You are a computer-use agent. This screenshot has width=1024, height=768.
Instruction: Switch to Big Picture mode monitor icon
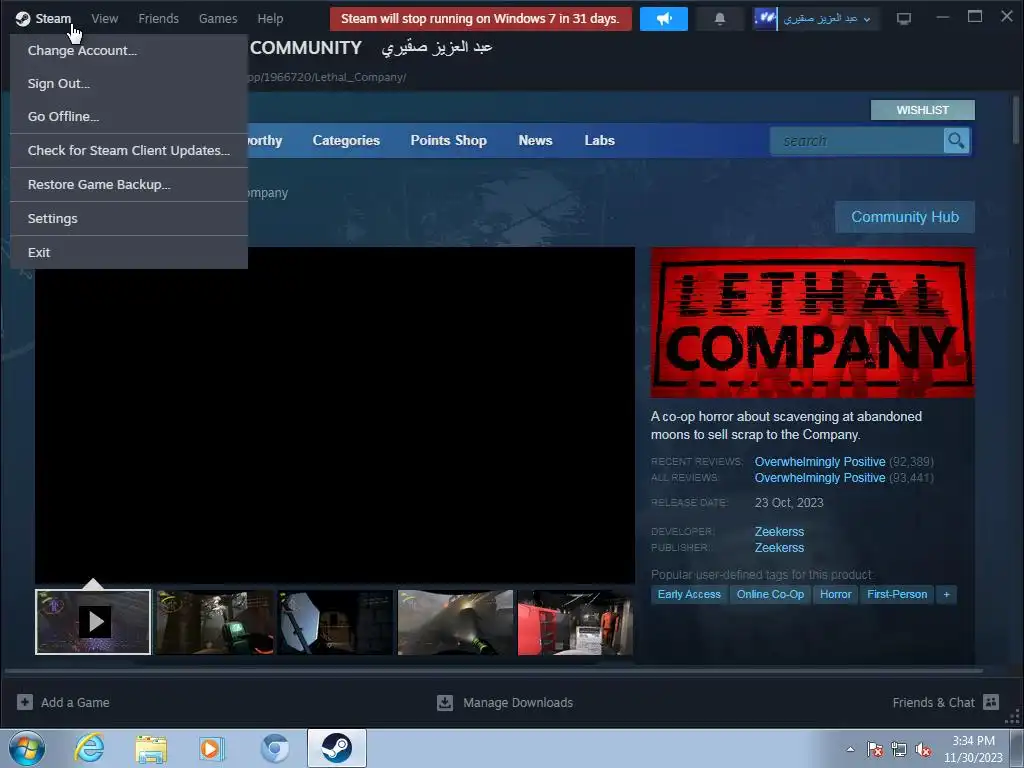(x=904, y=19)
